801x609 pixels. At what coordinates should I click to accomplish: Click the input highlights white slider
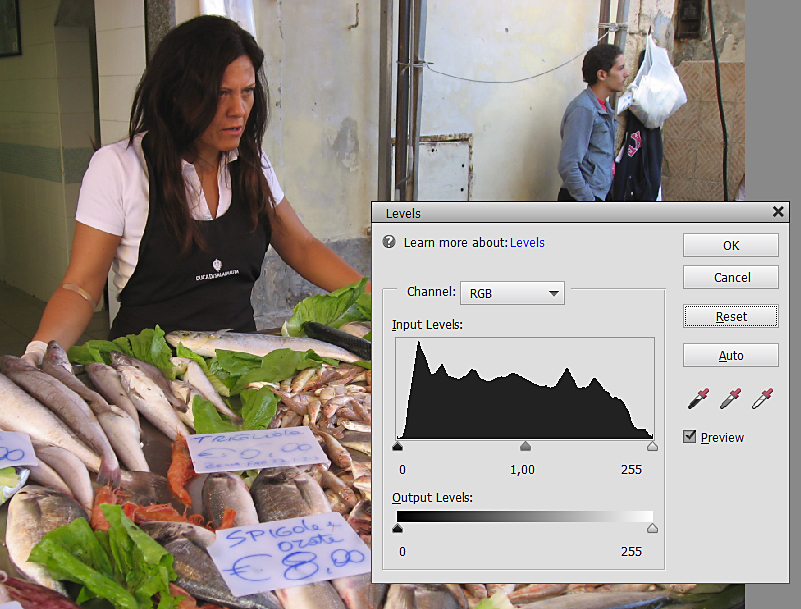pyautogui.click(x=652, y=446)
